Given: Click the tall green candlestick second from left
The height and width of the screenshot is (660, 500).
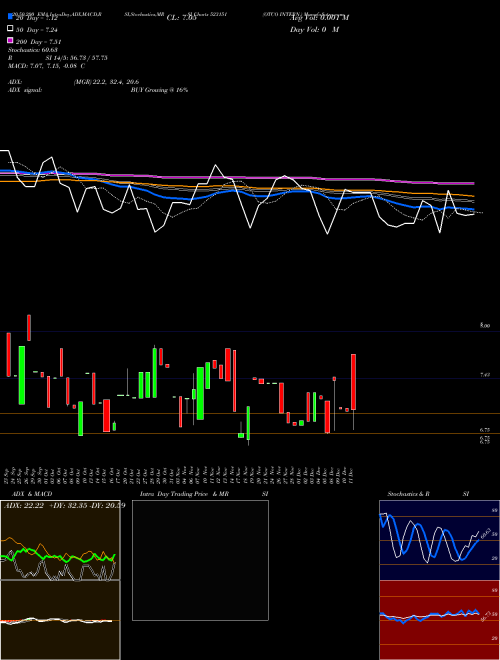Looking at the screenshot, I should pos(21,375).
